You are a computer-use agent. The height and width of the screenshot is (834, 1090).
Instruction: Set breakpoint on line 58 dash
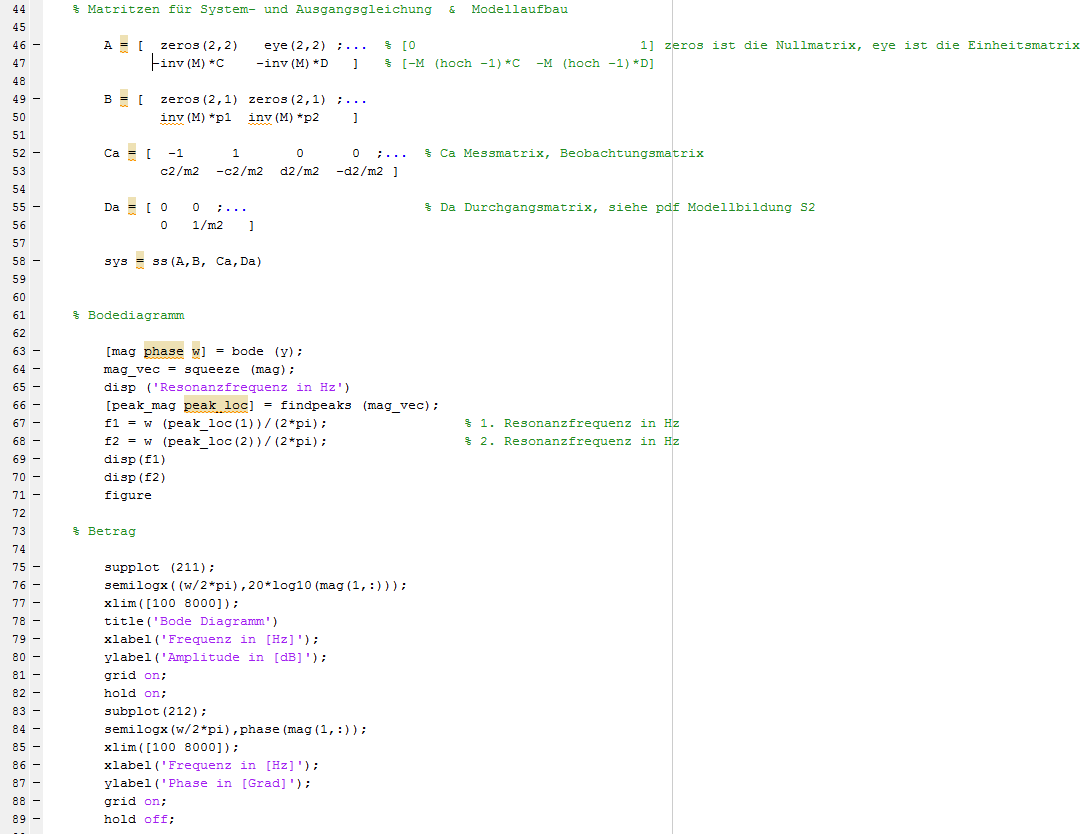[36, 261]
